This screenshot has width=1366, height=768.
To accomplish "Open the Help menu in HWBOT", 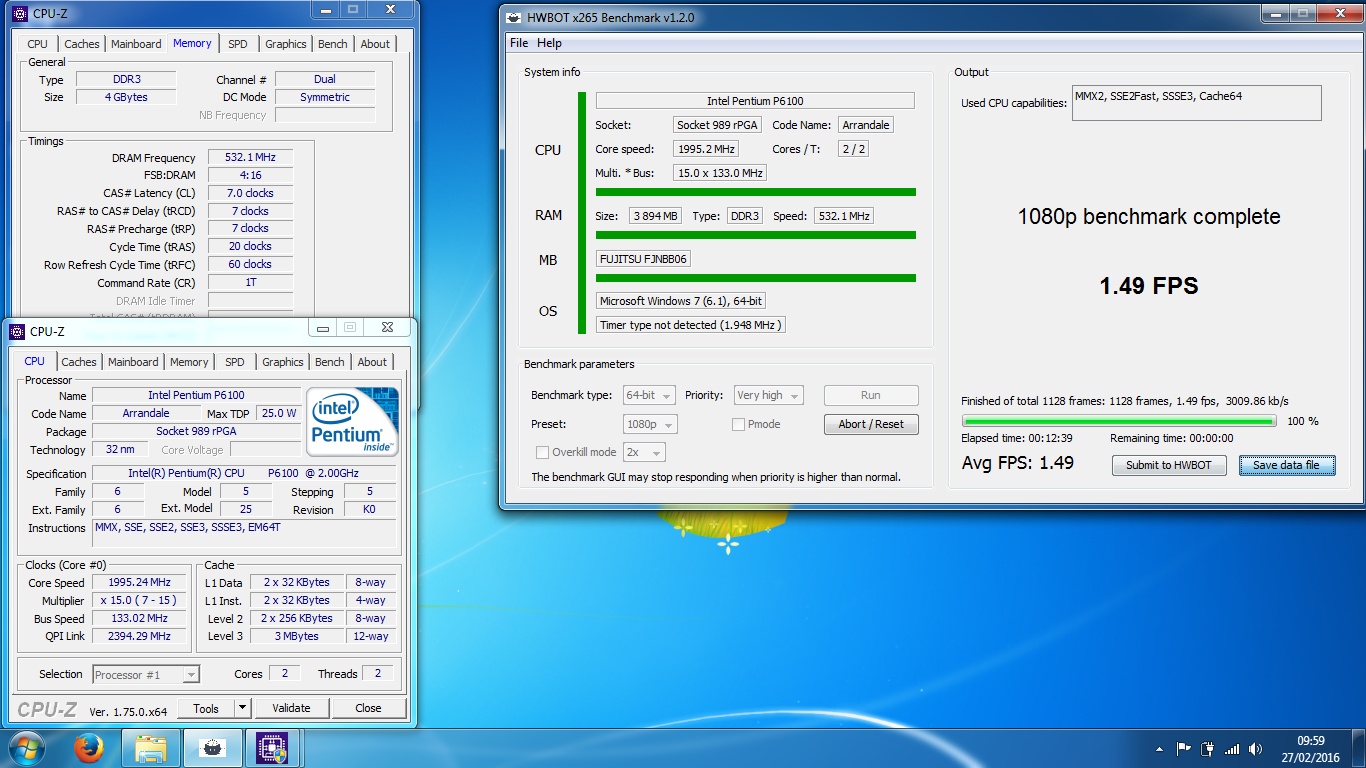I will pyautogui.click(x=549, y=43).
